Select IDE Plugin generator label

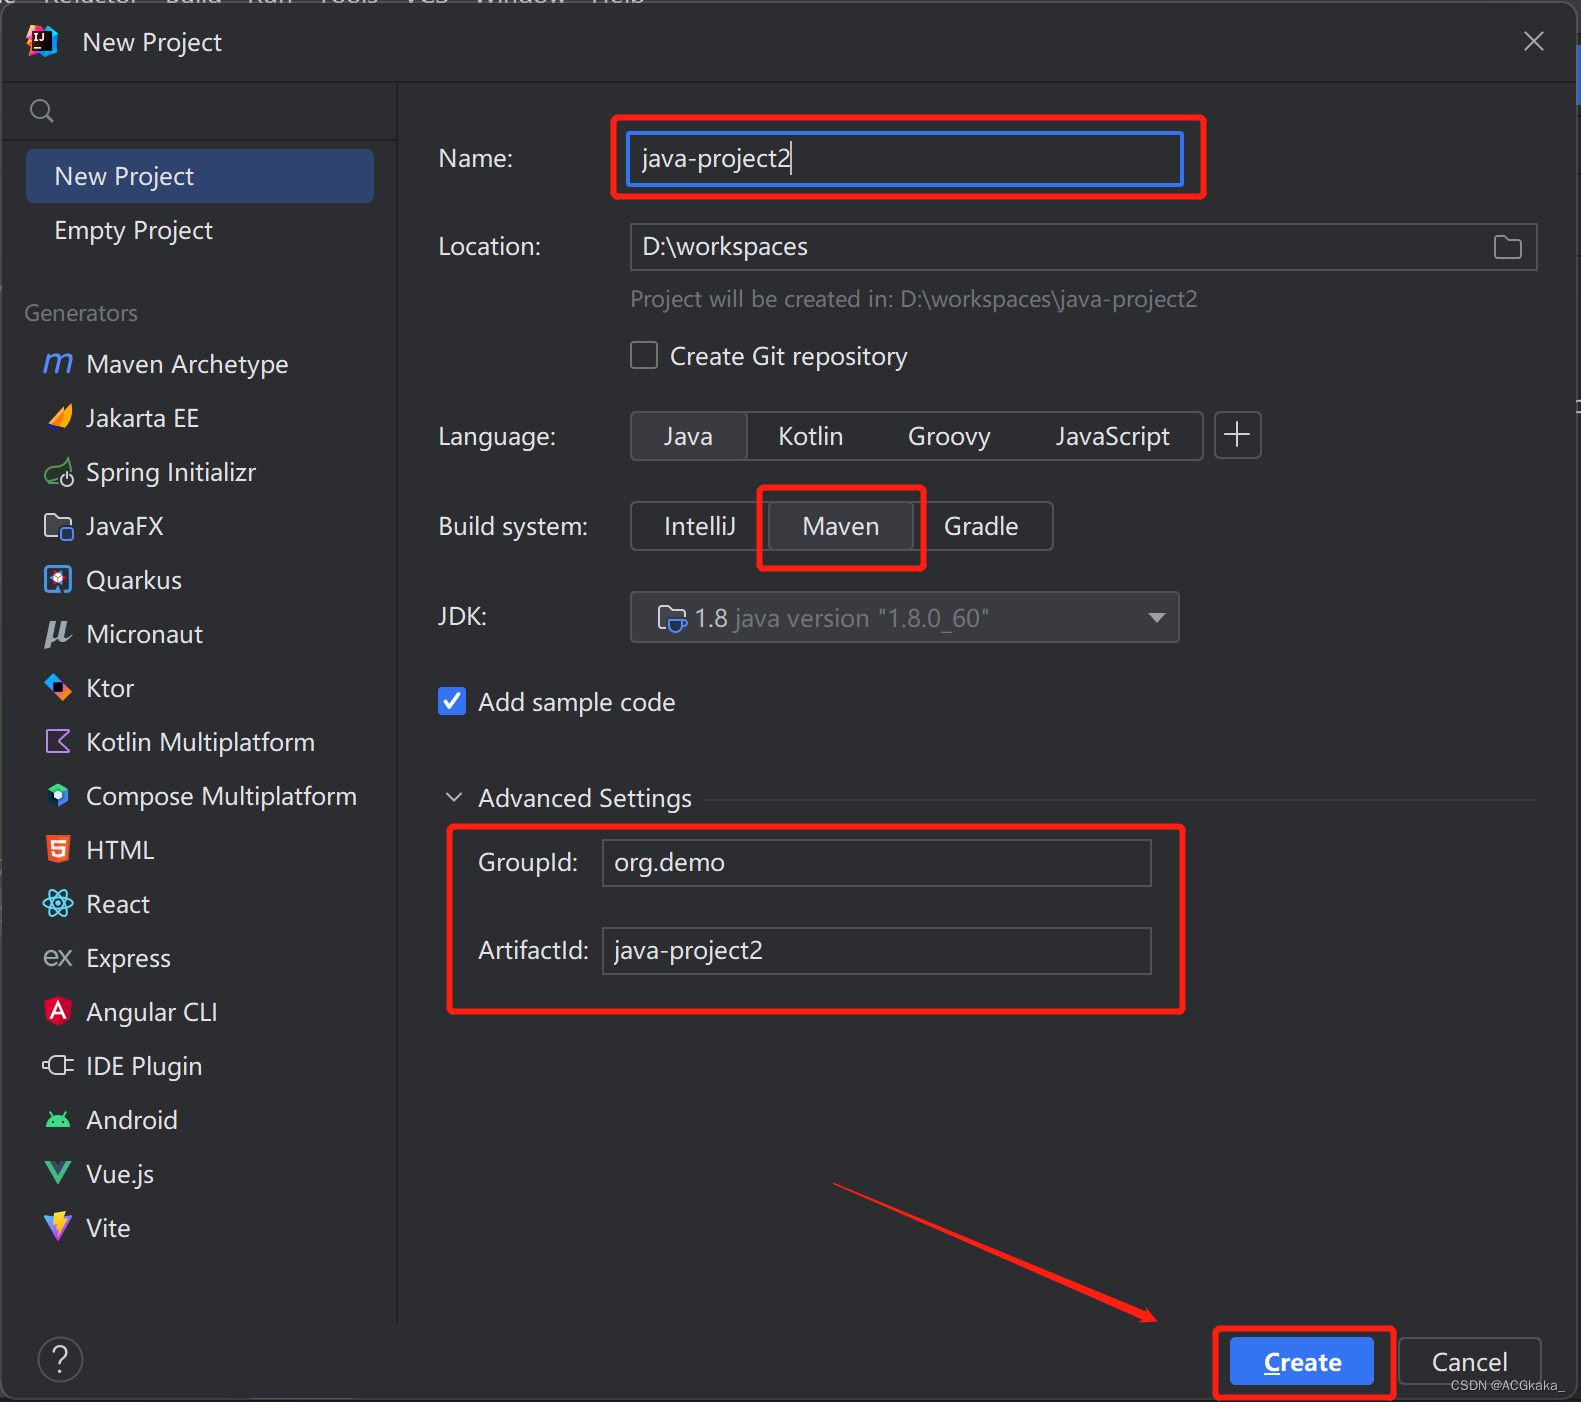click(x=144, y=1066)
